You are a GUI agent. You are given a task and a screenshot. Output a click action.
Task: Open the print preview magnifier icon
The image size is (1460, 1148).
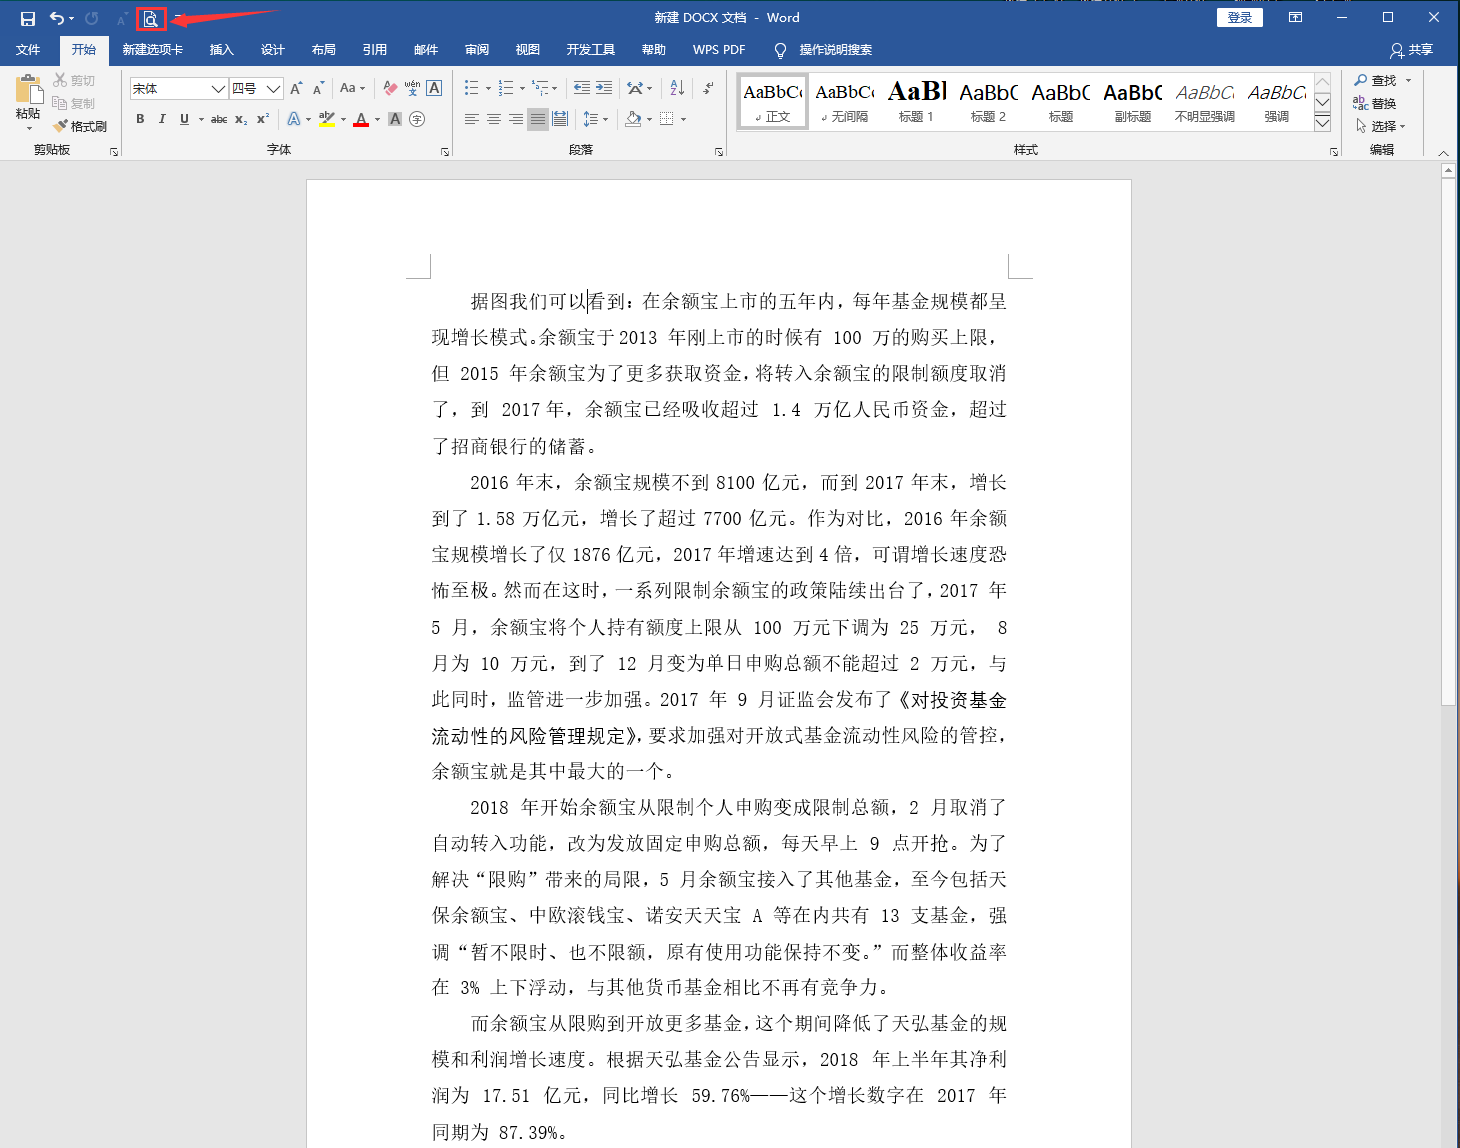tap(151, 18)
